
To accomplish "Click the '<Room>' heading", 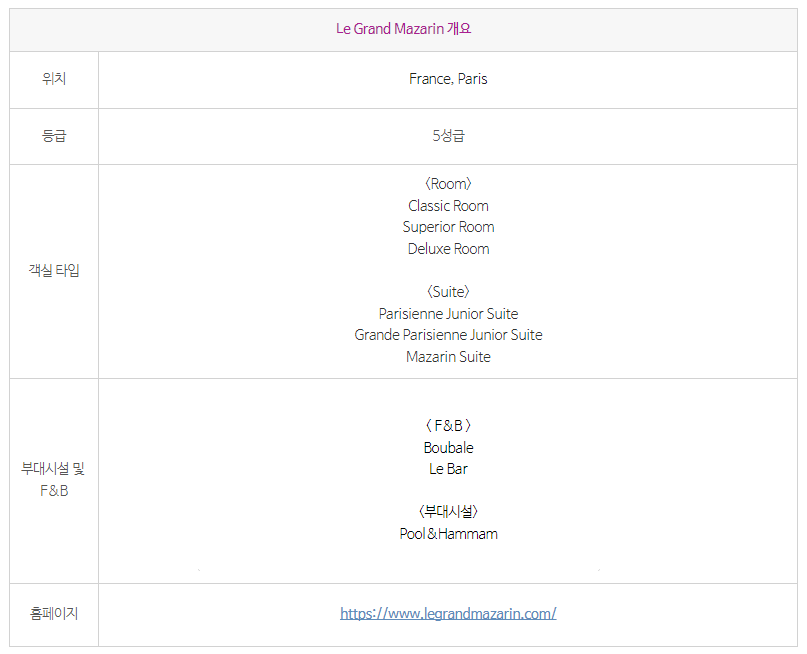I will coord(448,184).
